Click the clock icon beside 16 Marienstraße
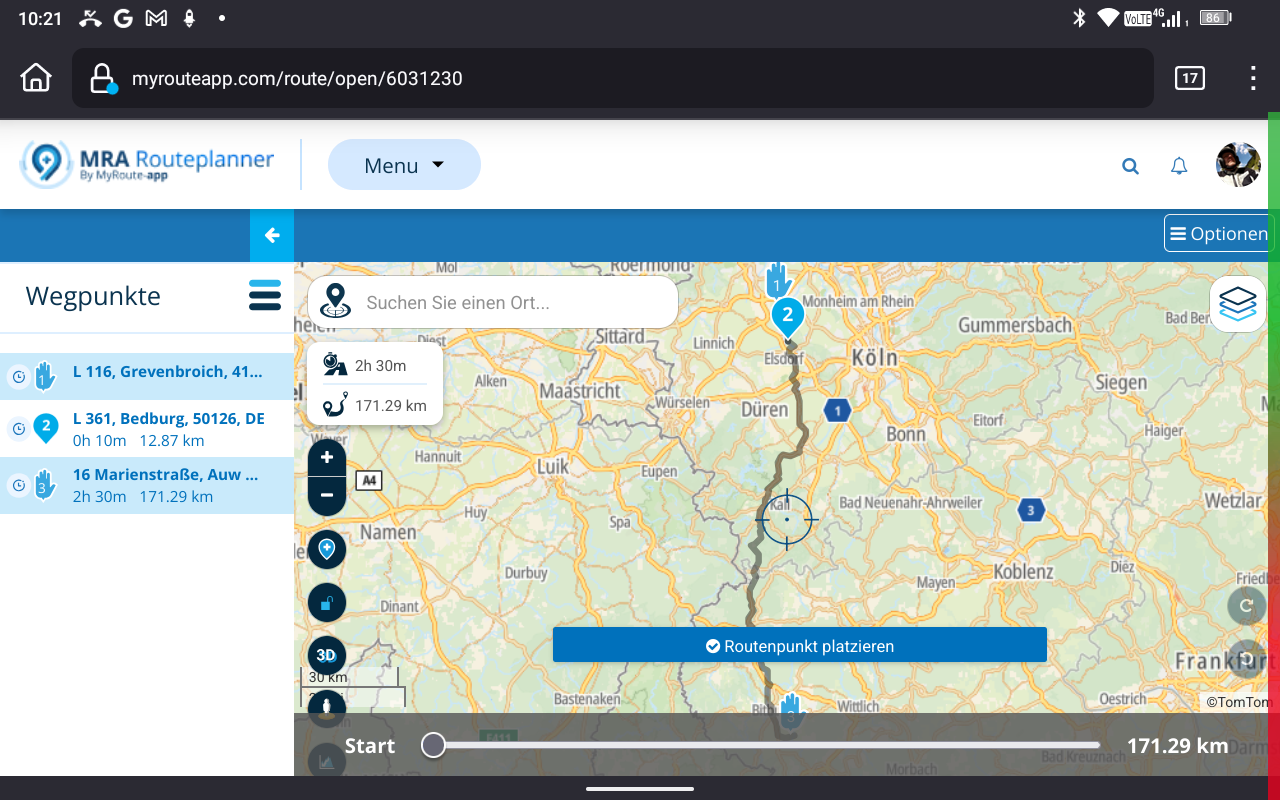 (x=18, y=485)
